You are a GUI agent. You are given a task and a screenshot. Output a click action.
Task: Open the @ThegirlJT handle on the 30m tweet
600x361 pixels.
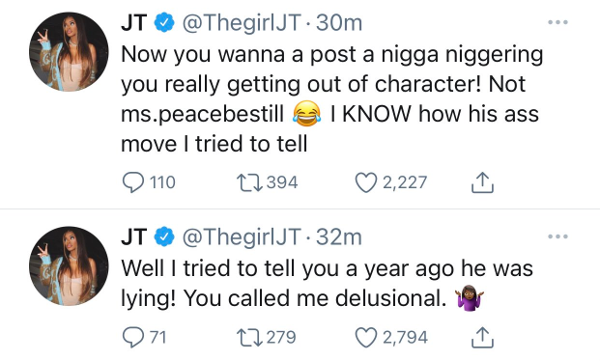241,23
